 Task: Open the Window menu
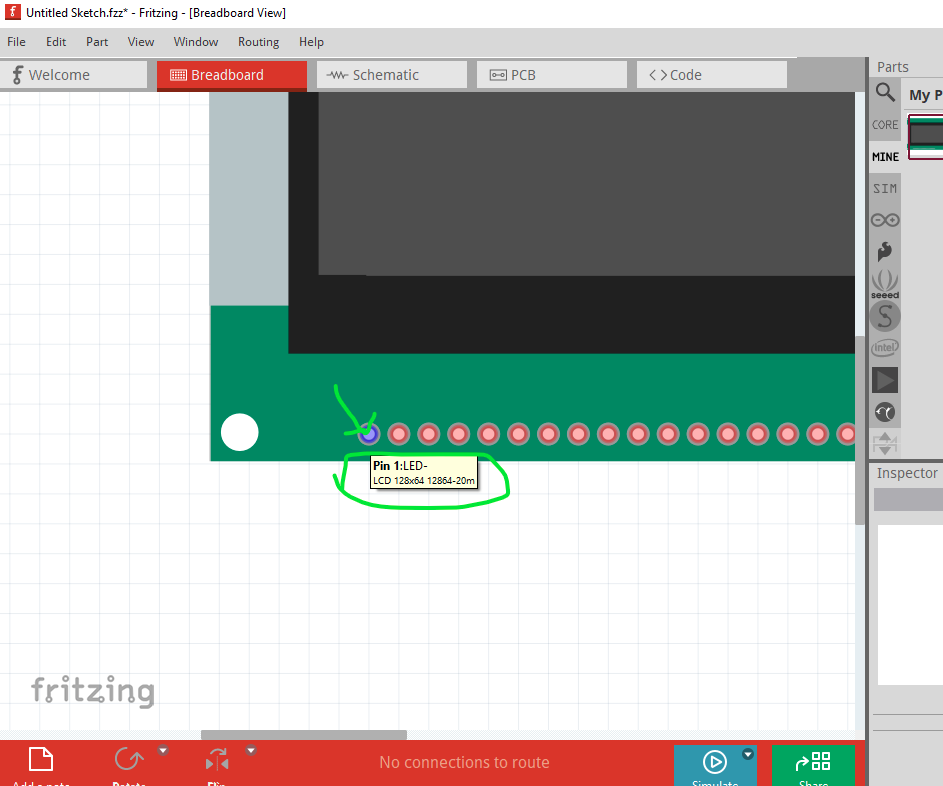195,41
